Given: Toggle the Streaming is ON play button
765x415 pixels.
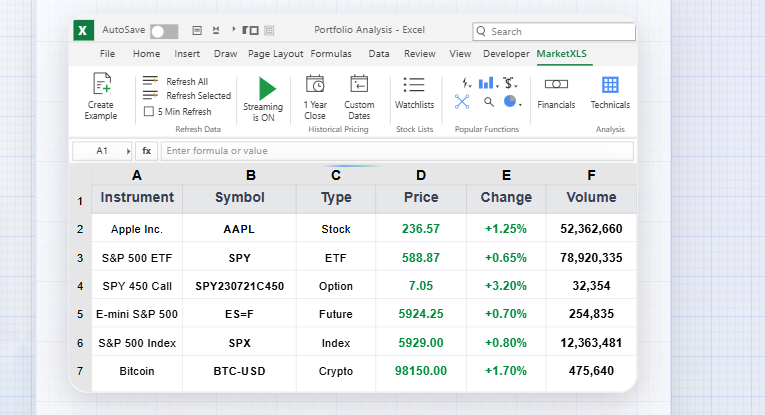Looking at the screenshot, I should pos(264,88).
